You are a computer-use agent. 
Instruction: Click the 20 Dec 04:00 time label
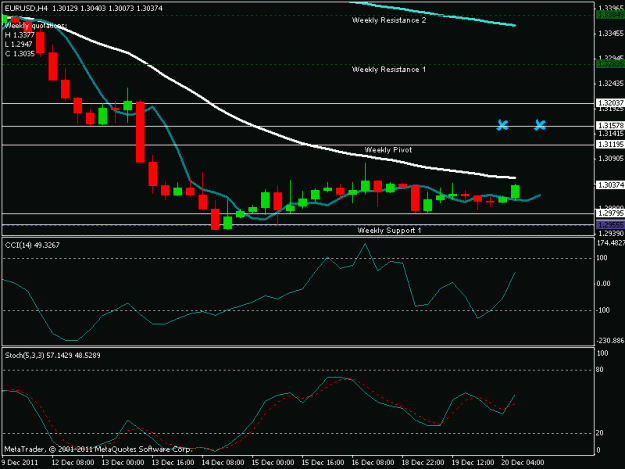point(523,462)
